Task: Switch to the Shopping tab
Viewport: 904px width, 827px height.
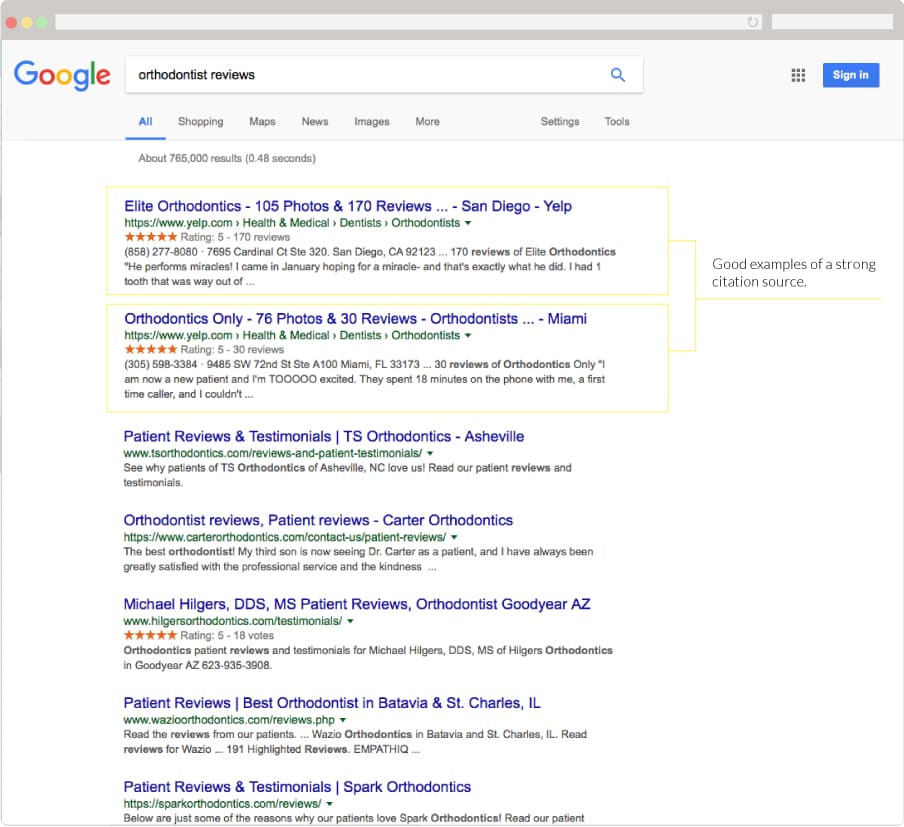Action: 201,122
